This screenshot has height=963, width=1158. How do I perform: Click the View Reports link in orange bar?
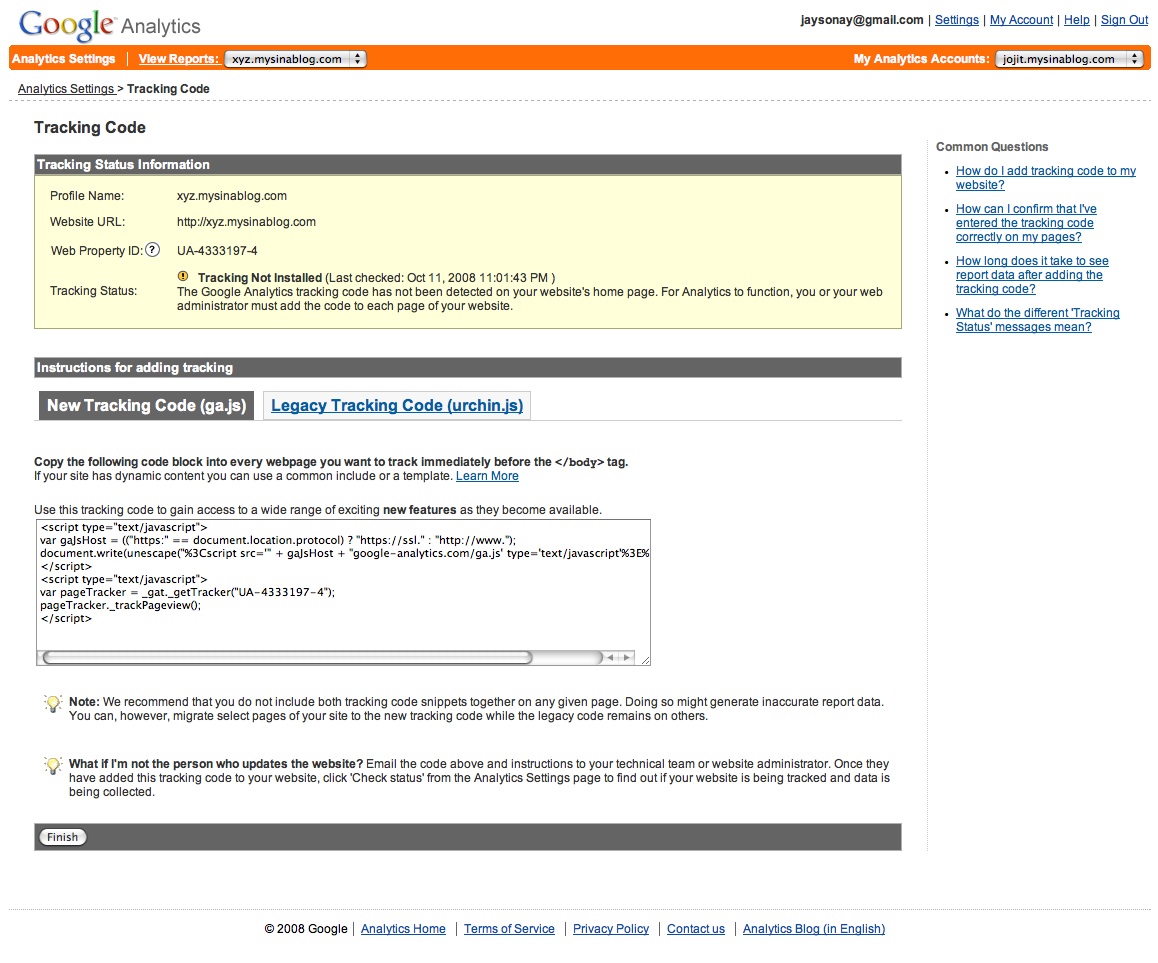pos(179,59)
